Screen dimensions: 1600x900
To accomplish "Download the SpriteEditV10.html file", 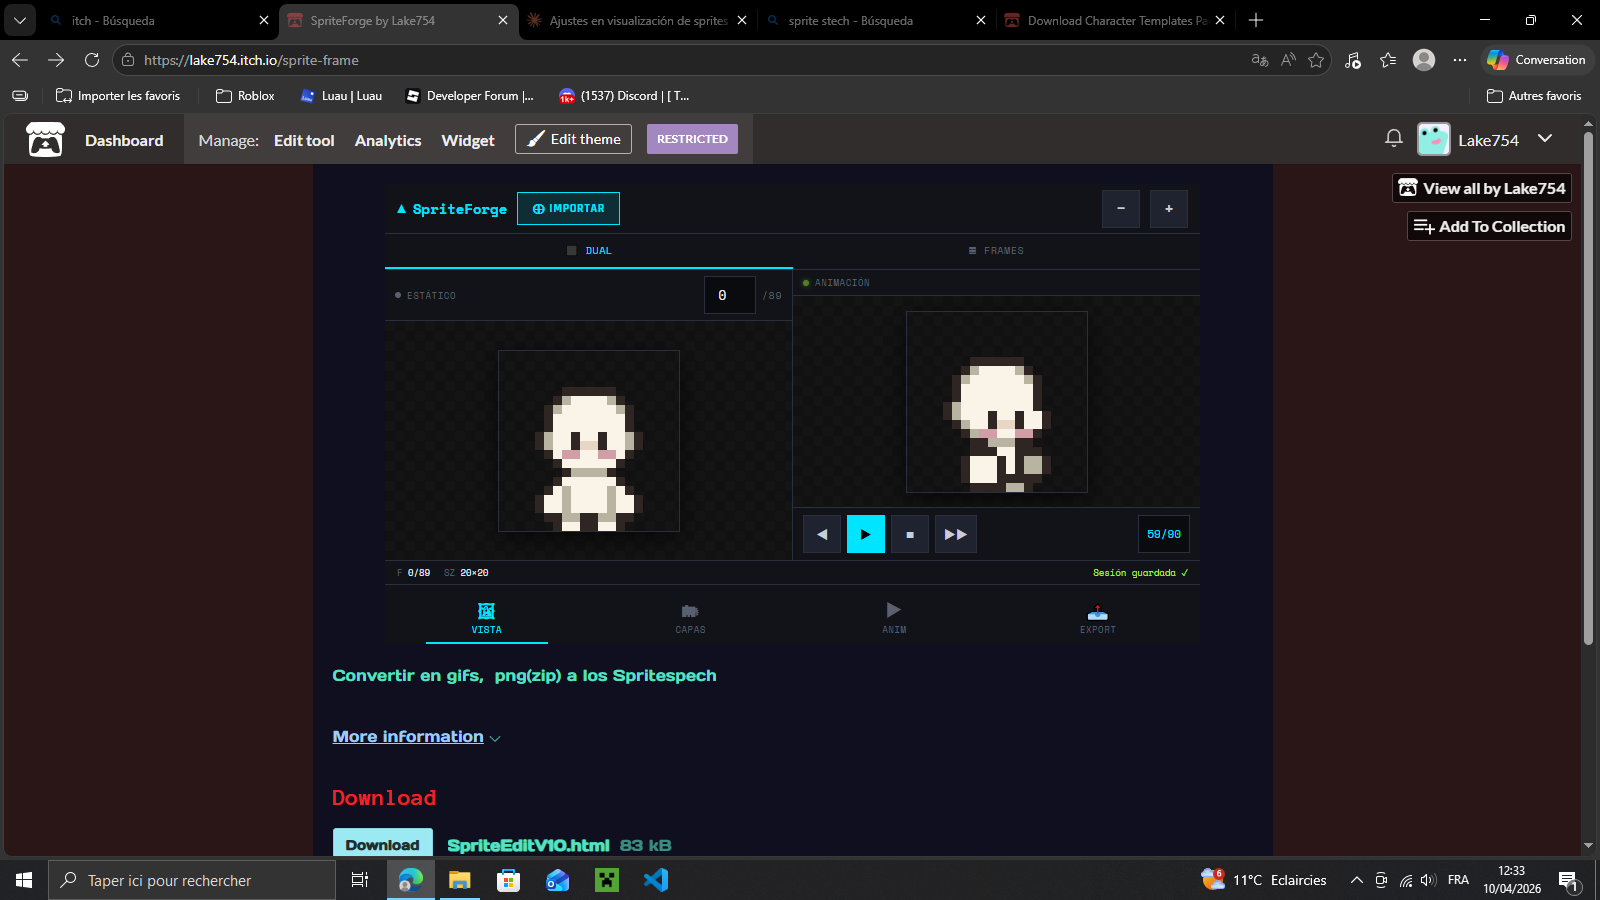I will tap(382, 844).
